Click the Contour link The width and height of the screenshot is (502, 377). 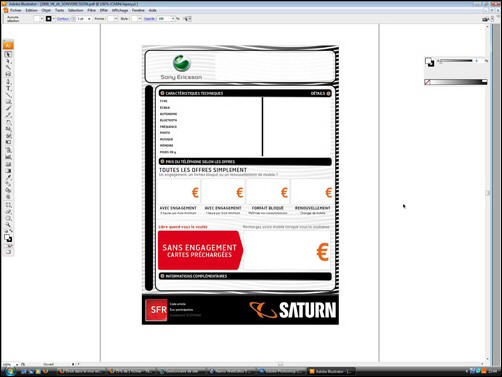pos(63,19)
